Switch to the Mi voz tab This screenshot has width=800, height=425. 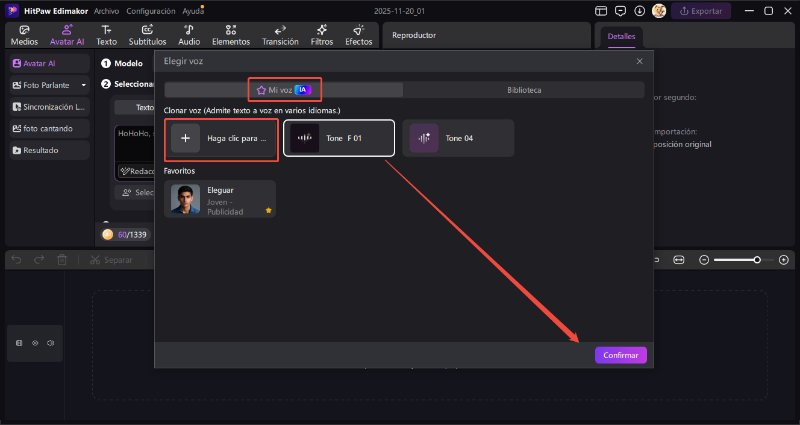click(284, 90)
